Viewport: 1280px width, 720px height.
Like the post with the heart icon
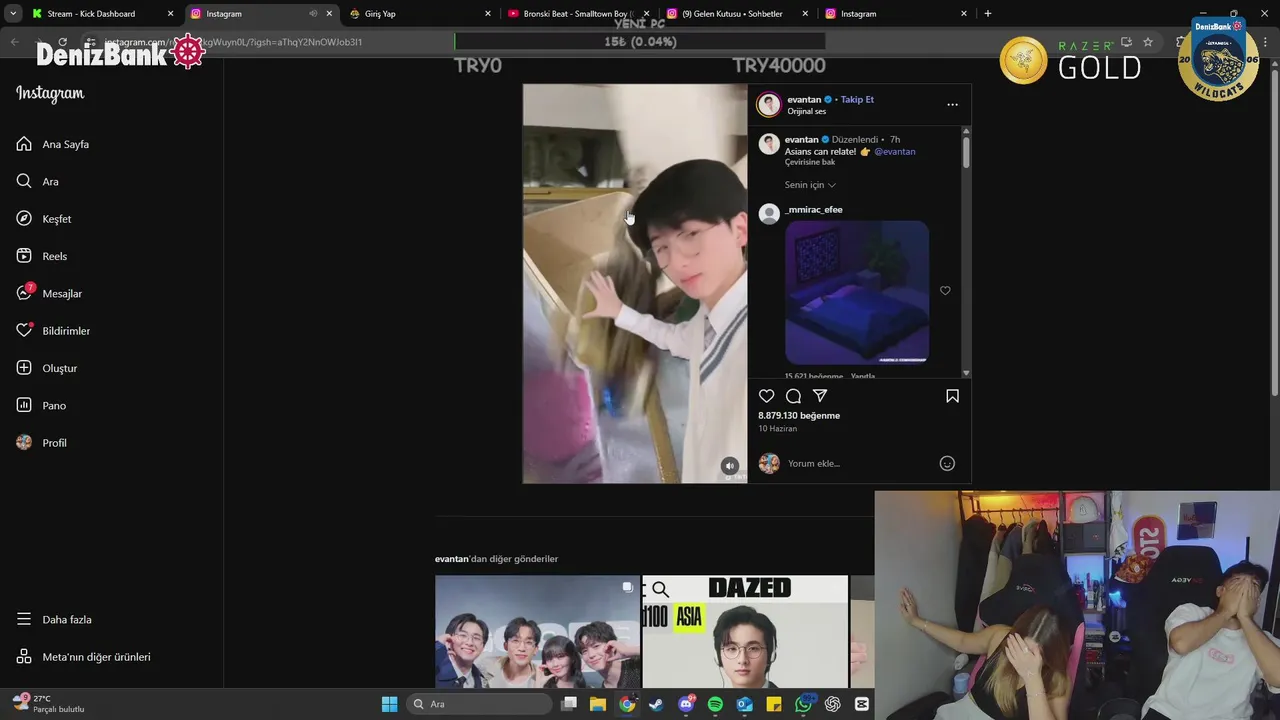(767, 396)
